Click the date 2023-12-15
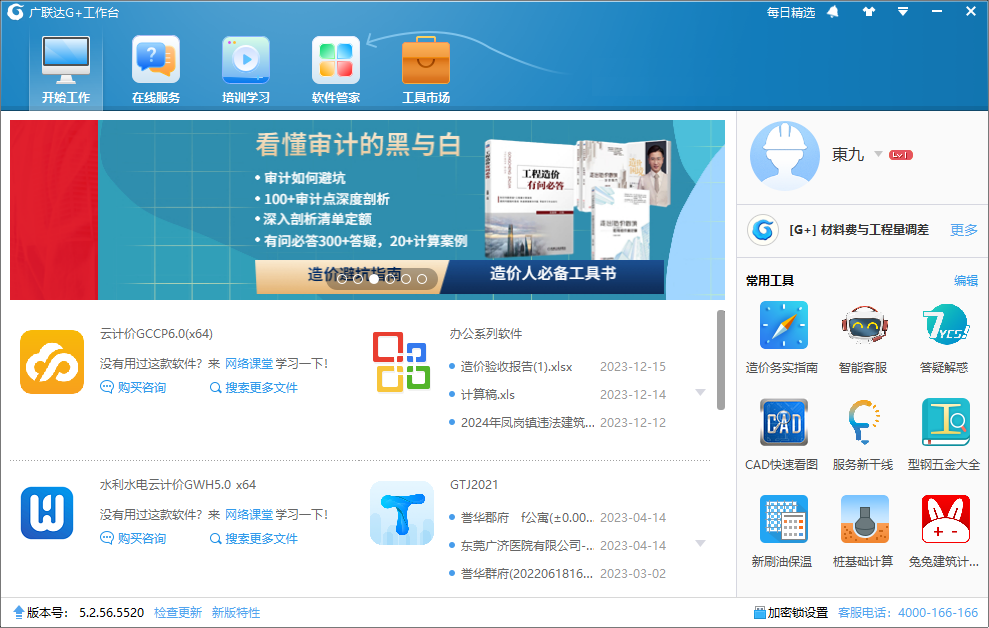This screenshot has height=628, width=989. (633, 367)
